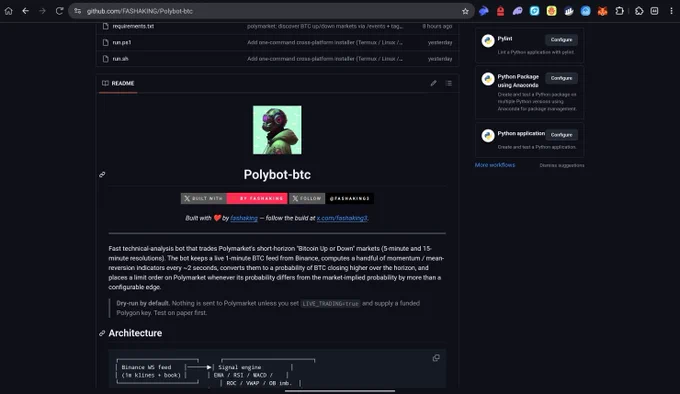Click the Architecture heading text
The image size is (680, 394).
pyautogui.click(x=135, y=333)
